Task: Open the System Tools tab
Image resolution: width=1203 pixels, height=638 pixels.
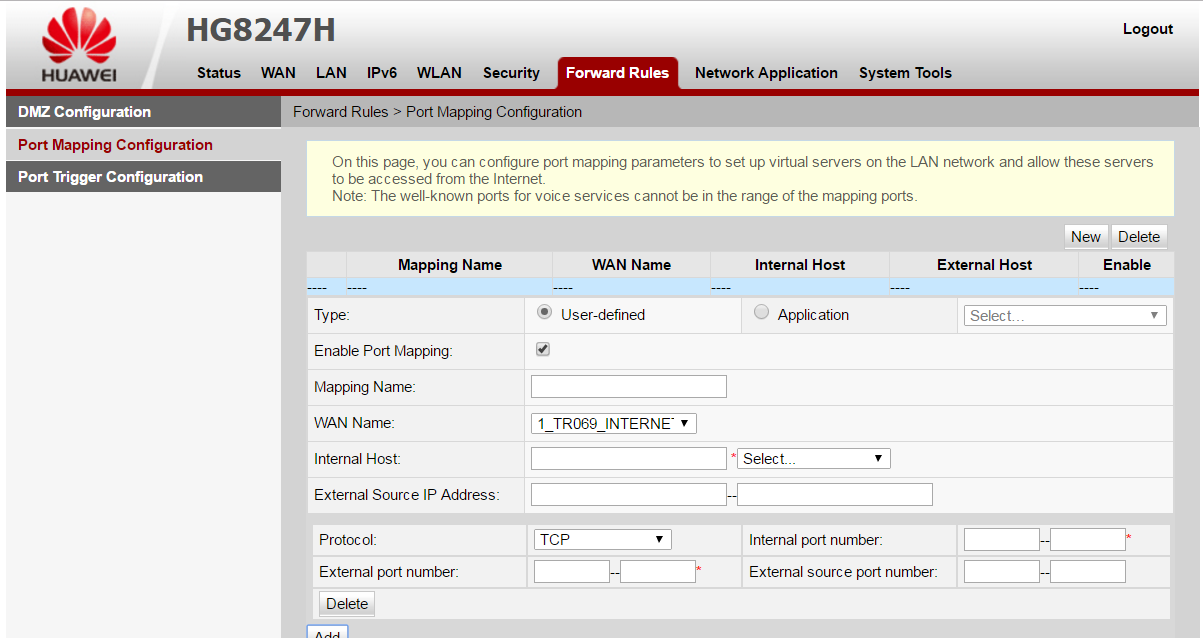Action: click(x=905, y=73)
